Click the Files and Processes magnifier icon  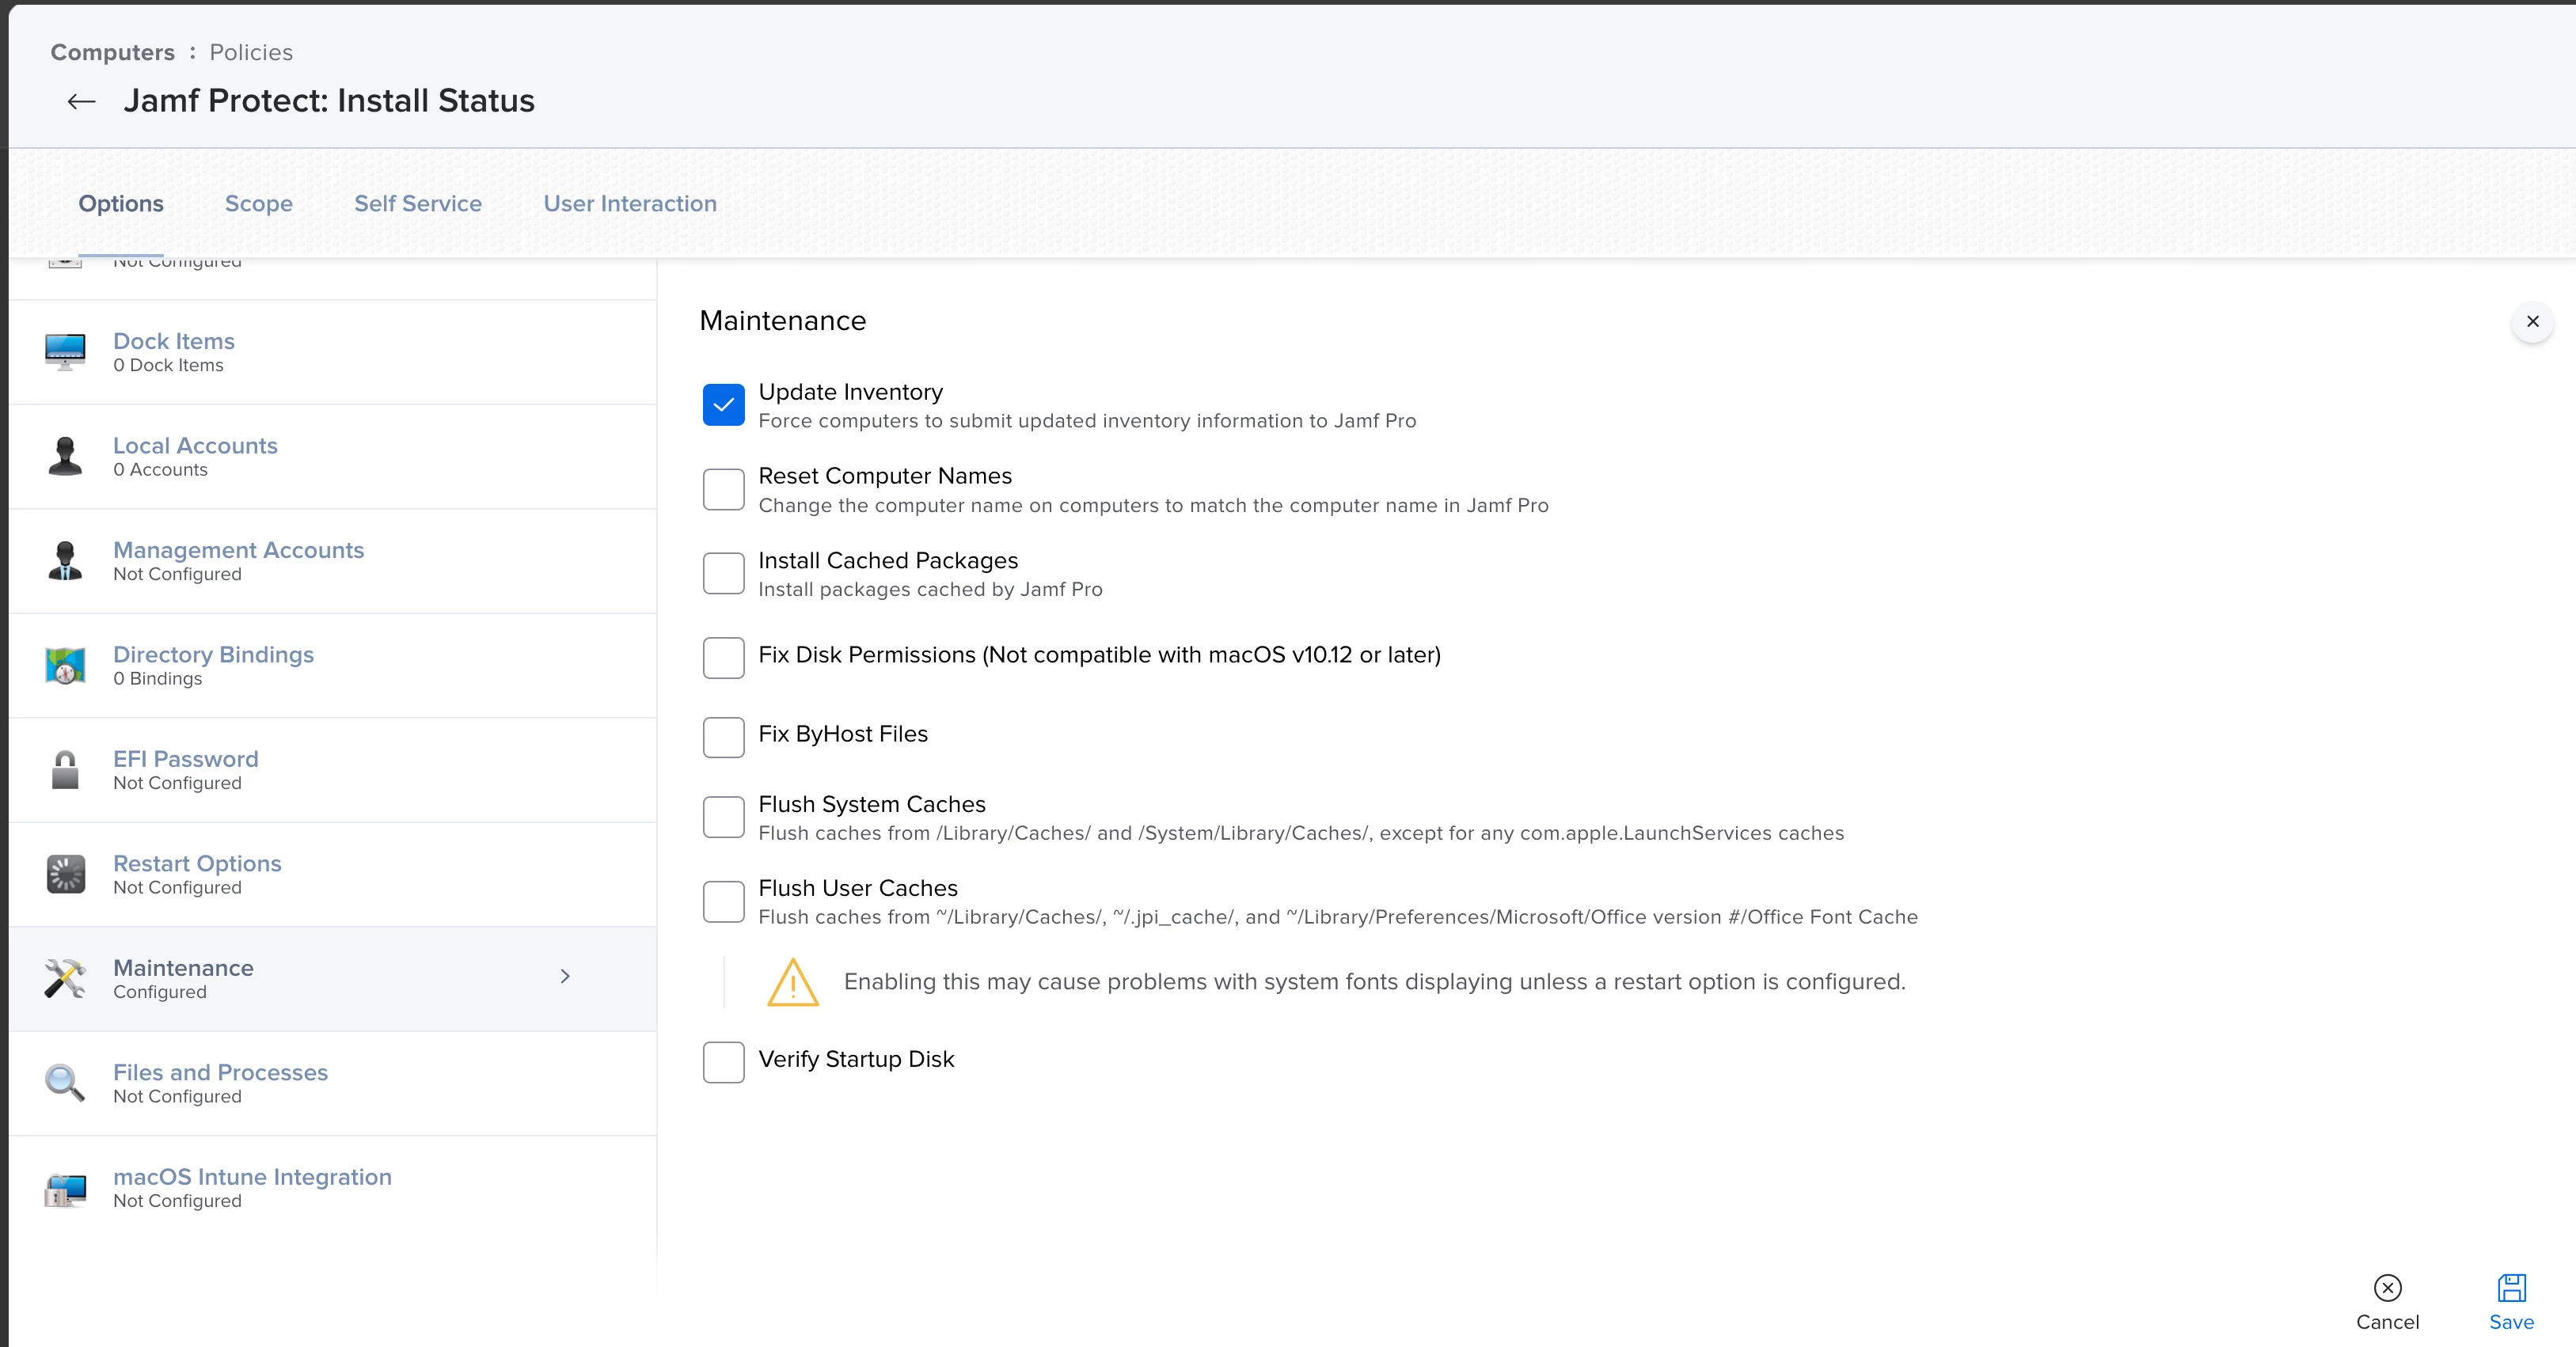coord(65,1083)
